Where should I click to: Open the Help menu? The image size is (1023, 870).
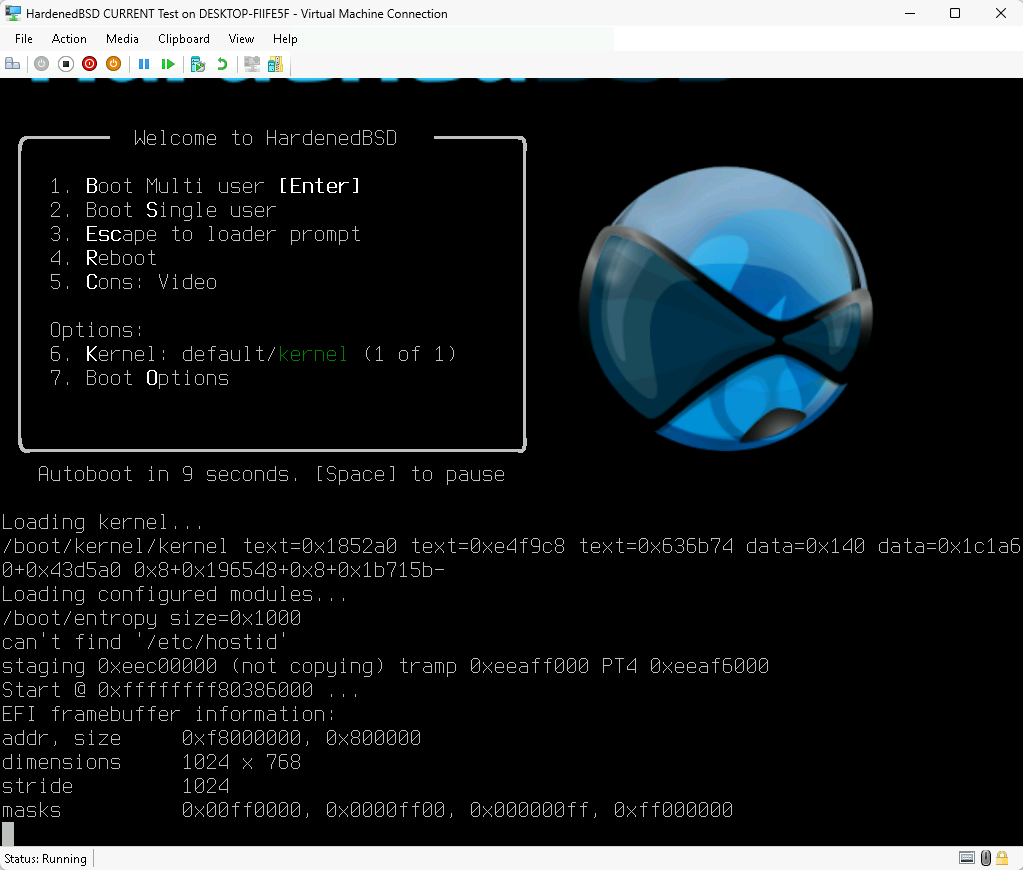coord(285,39)
